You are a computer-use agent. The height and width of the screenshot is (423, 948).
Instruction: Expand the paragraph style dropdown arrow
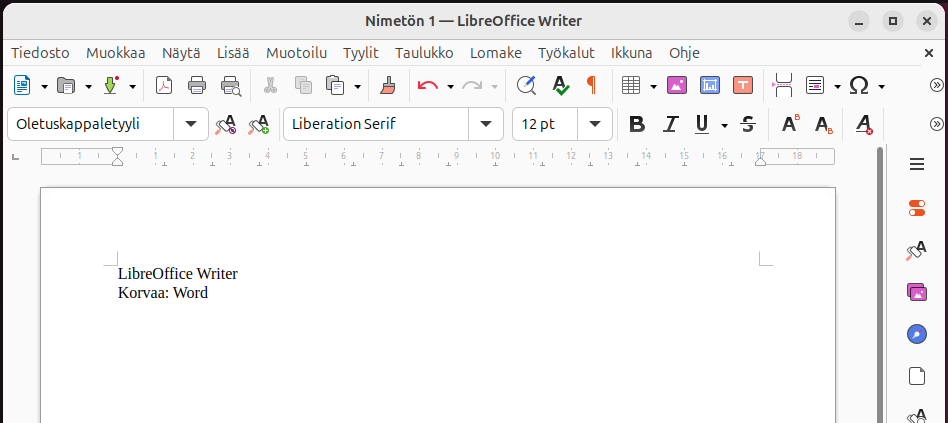tap(191, 124)
